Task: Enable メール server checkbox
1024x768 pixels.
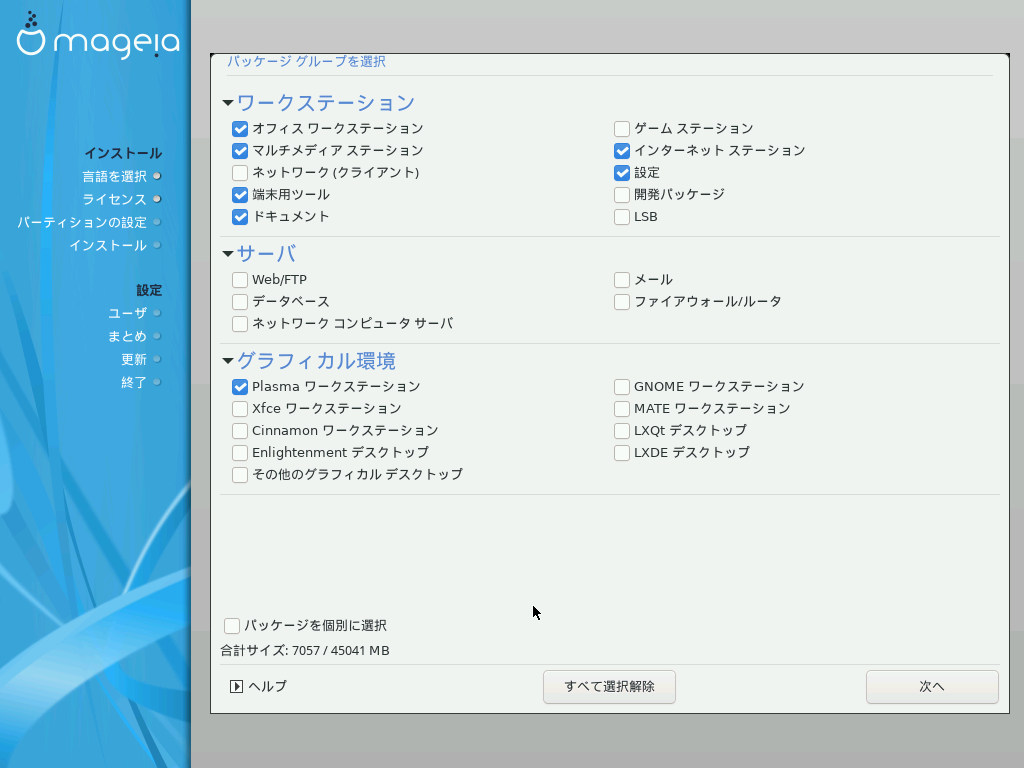Action: point(622,280)
